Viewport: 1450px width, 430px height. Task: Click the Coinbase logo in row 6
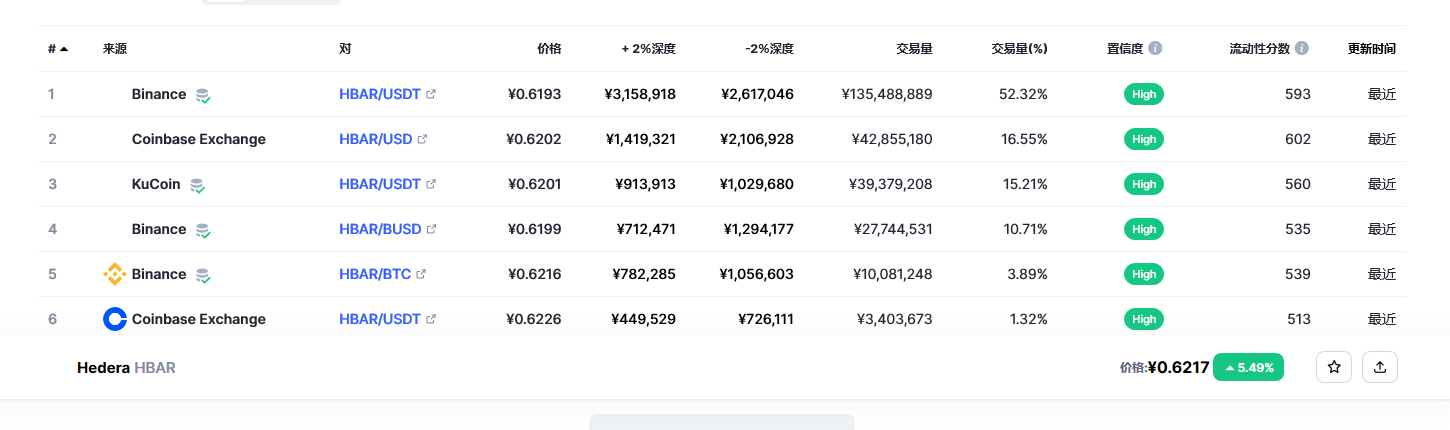point(115,319)
